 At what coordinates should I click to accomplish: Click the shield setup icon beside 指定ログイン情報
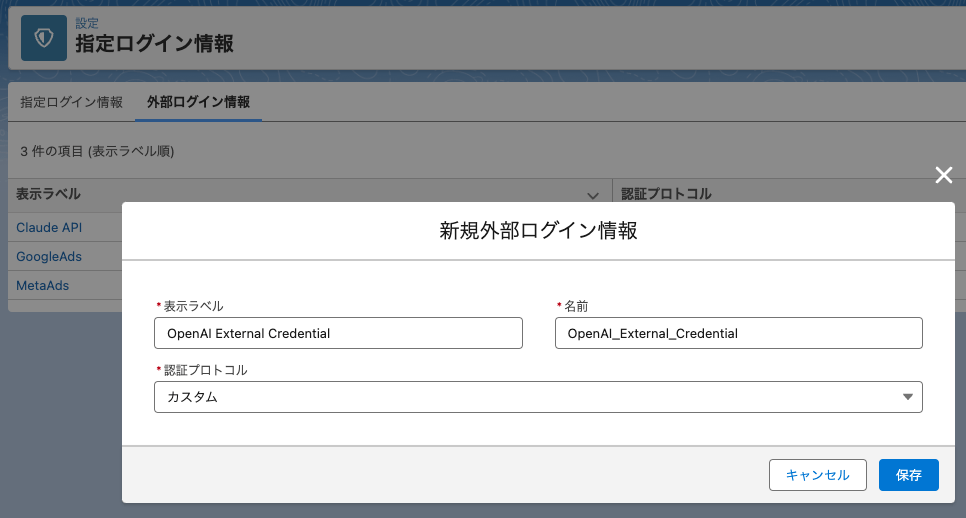(x=44, y=38)
